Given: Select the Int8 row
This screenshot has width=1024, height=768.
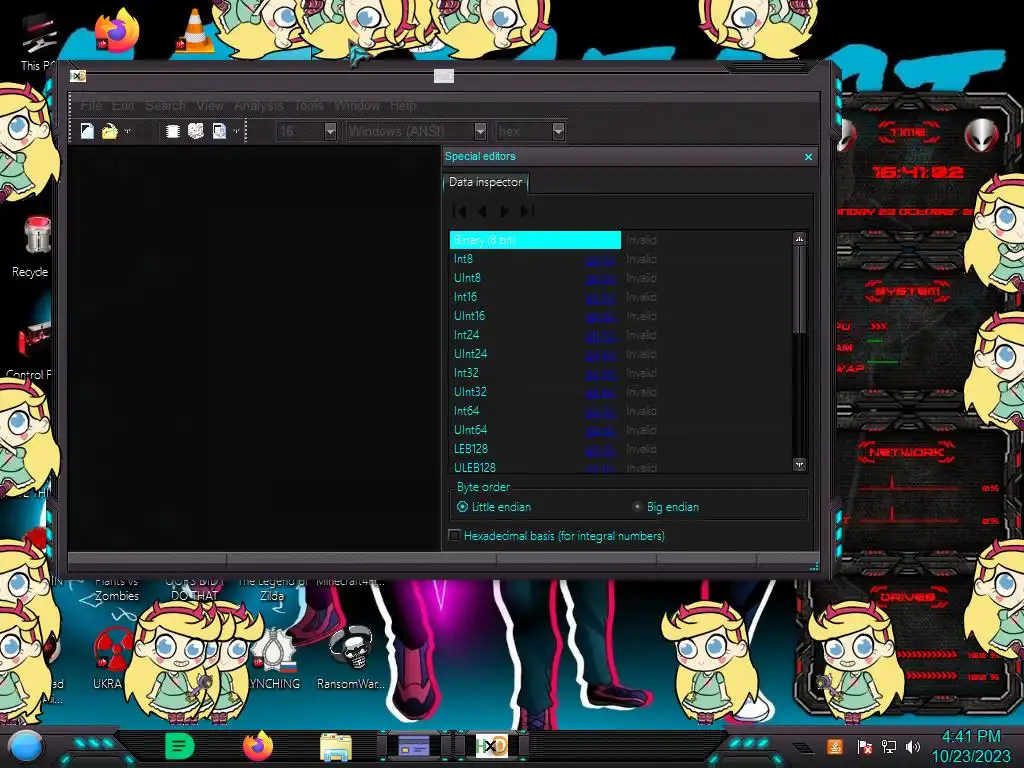Looking at the screenshot, I should (620, 259).
